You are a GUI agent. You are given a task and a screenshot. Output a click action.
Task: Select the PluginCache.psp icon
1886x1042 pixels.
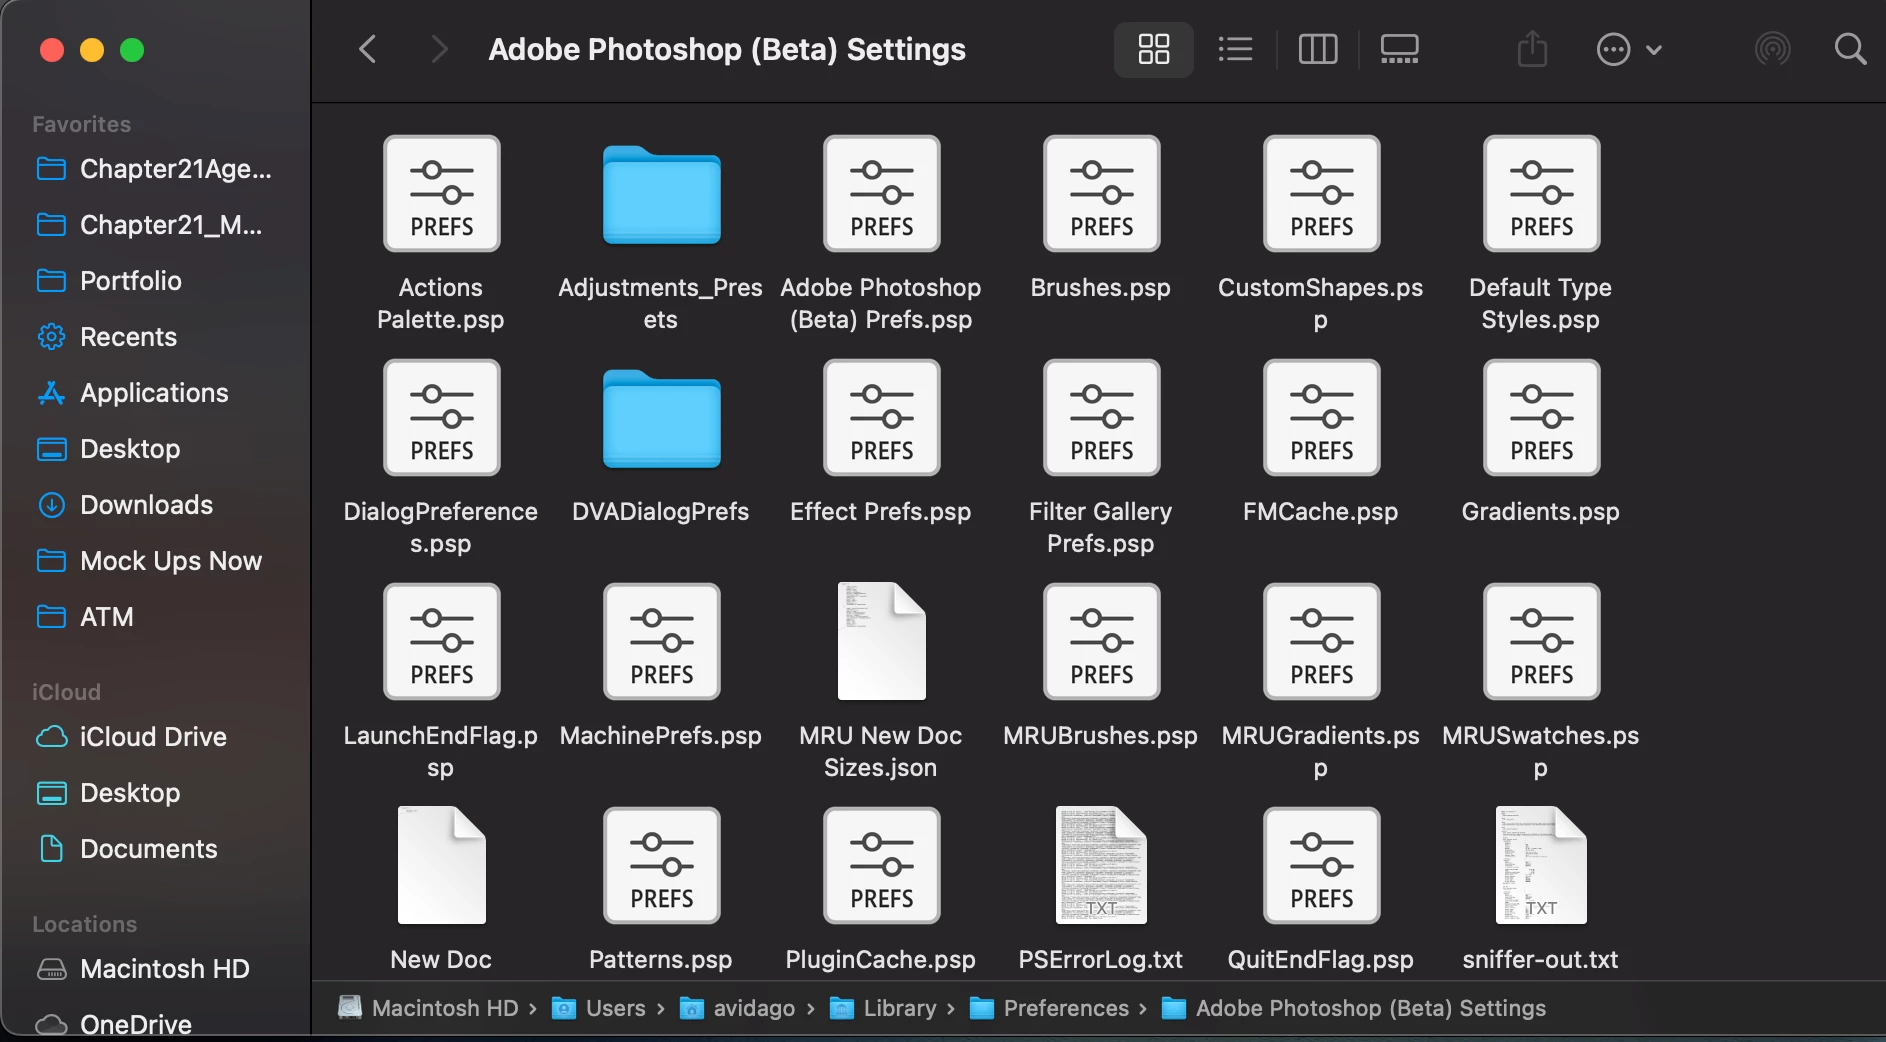tap(881, 865)
